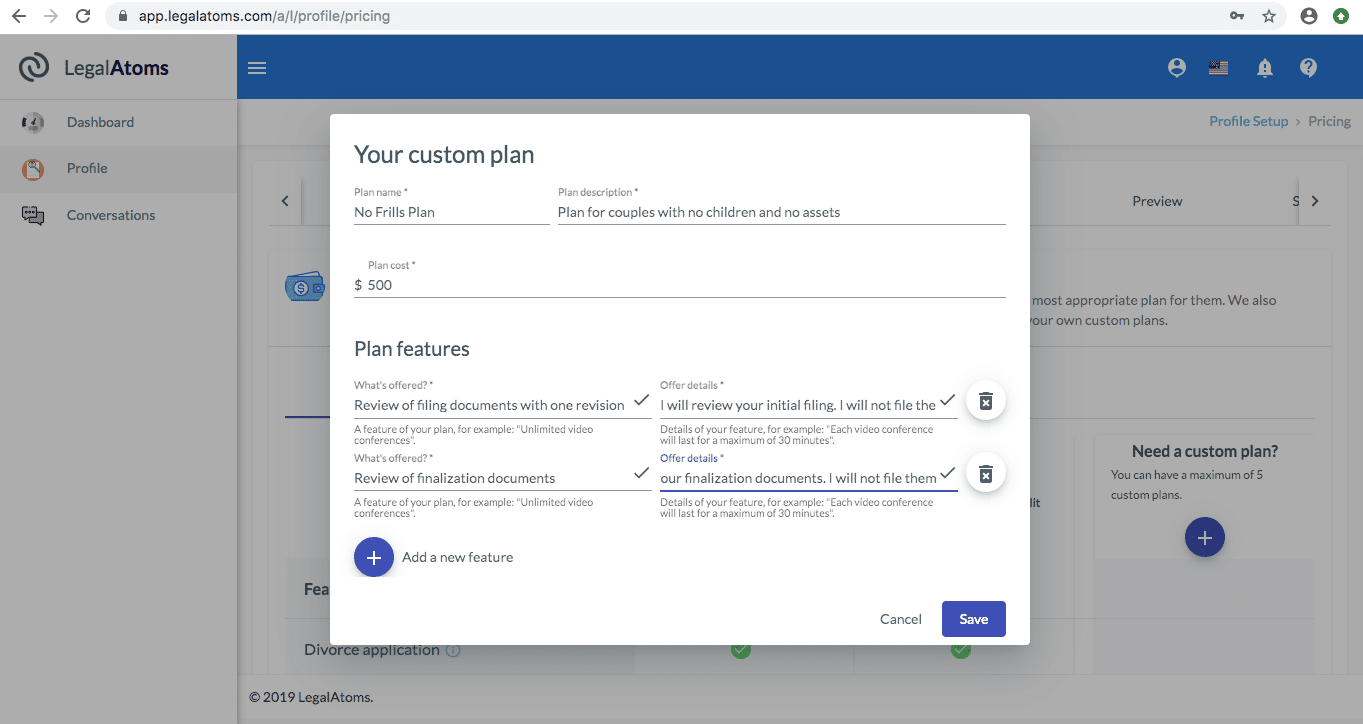Delete the first plan feature row

point(985,400)
